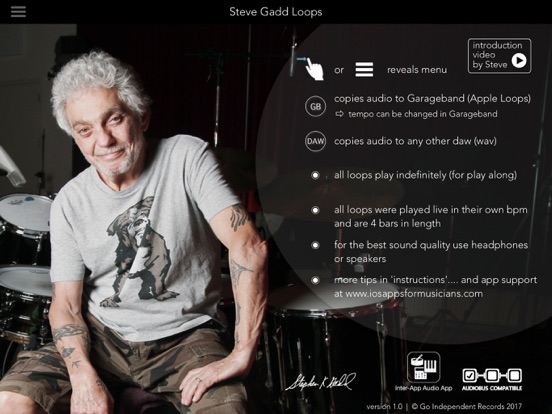
Task: Click the Inter-App Audio App icon
Action: click(424, 367)
